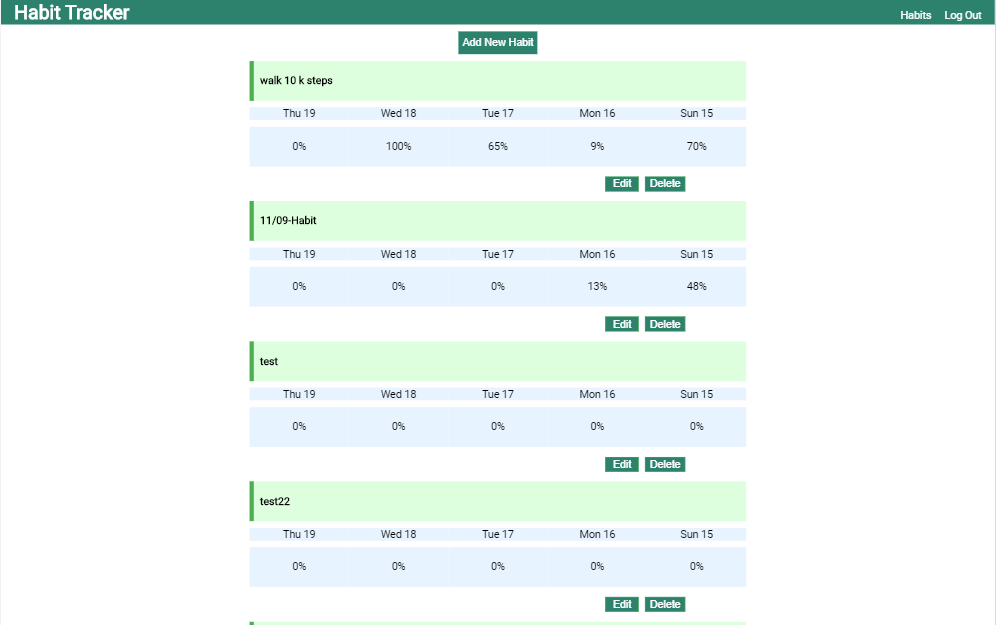Delete the walk 10 k steps habit
996x625 pixels.
pyautogui.click(x=665, y=183)
